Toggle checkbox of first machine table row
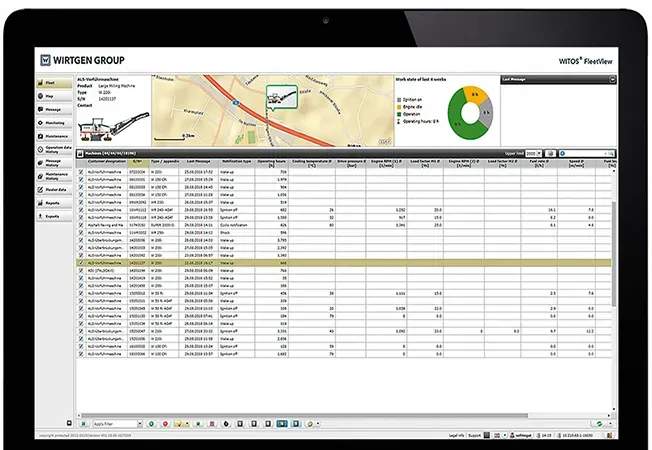Image resolution: width=652 pixels, height=450 pixels. click(82, 172)
